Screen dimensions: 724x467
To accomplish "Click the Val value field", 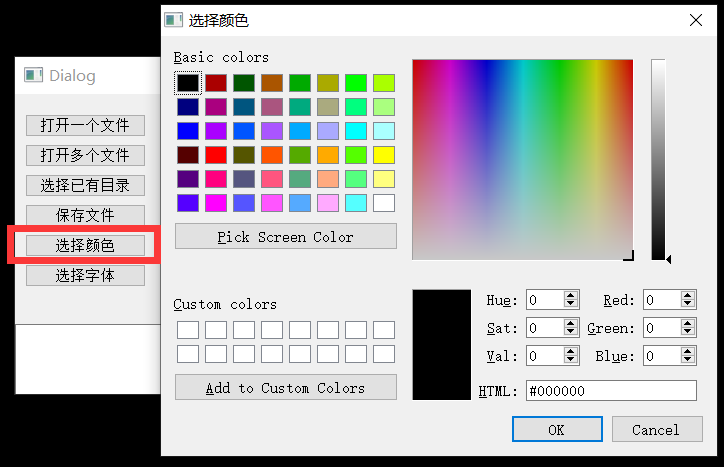I will click(545, 356).
